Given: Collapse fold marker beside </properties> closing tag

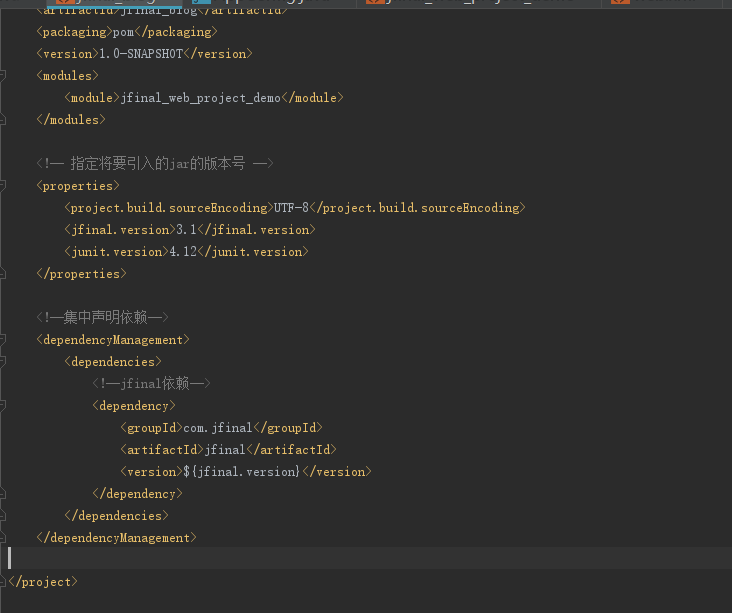Looking at the screenshot, I should (2, 274).
